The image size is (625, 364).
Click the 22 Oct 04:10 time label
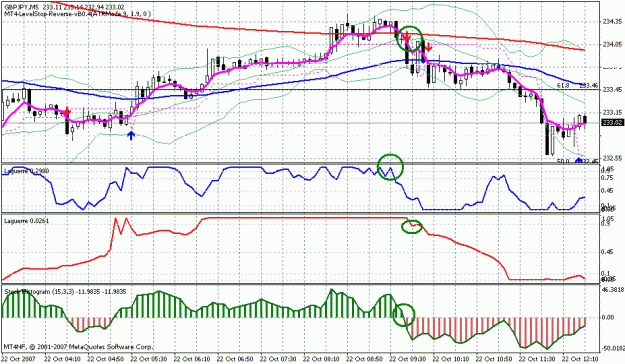pyautogui.click(x=62, y=359)
